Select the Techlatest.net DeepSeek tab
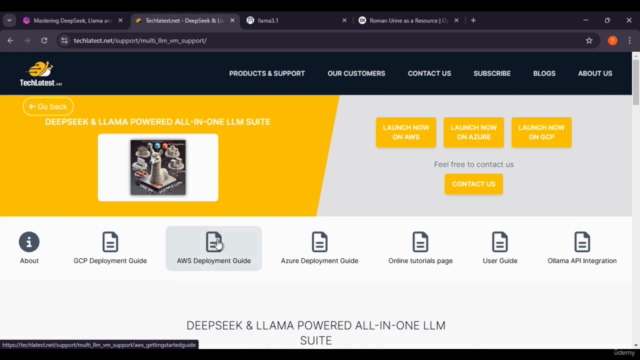 (185, 20)
